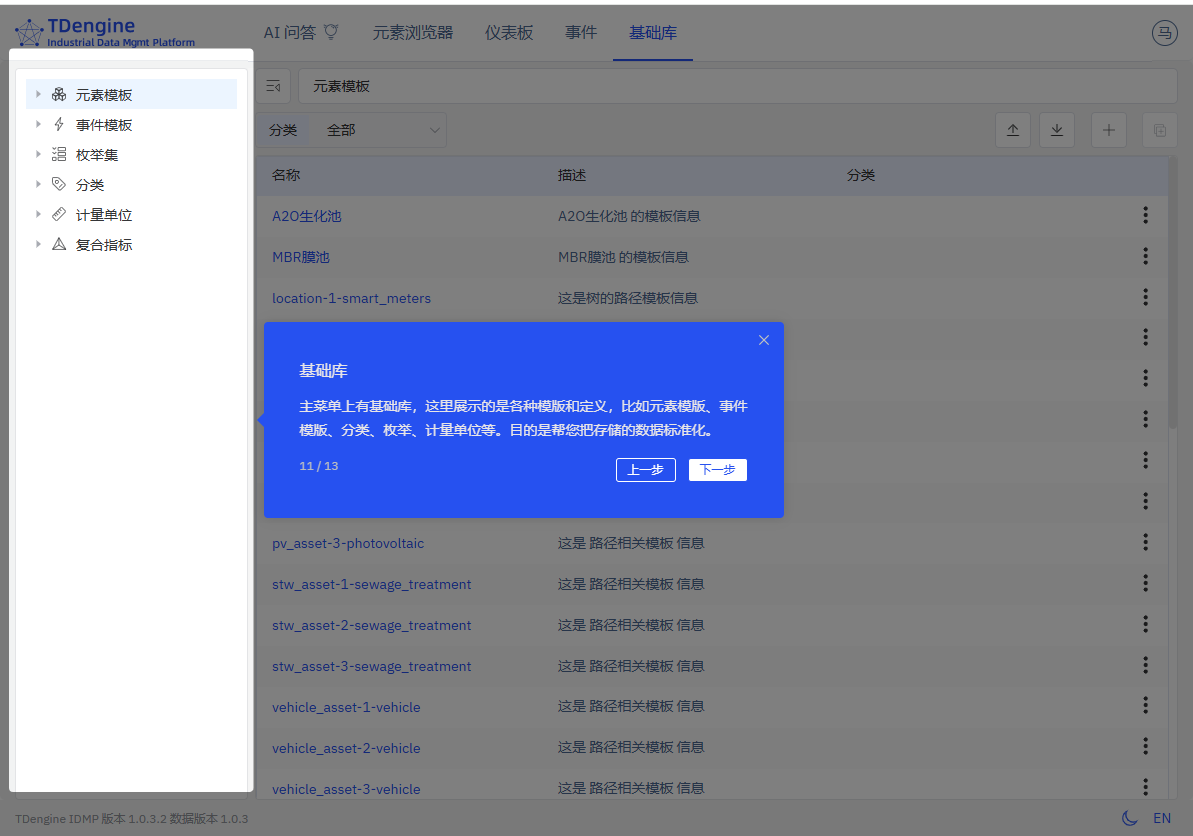Open the vehicle_asset-3-vehicle link

point(346,789)
